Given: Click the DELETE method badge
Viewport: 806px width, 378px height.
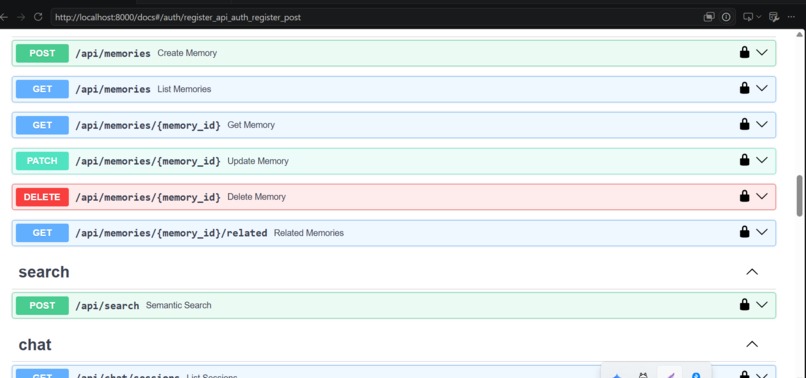Looking at the screenshot, I should [x=42, y=197].
